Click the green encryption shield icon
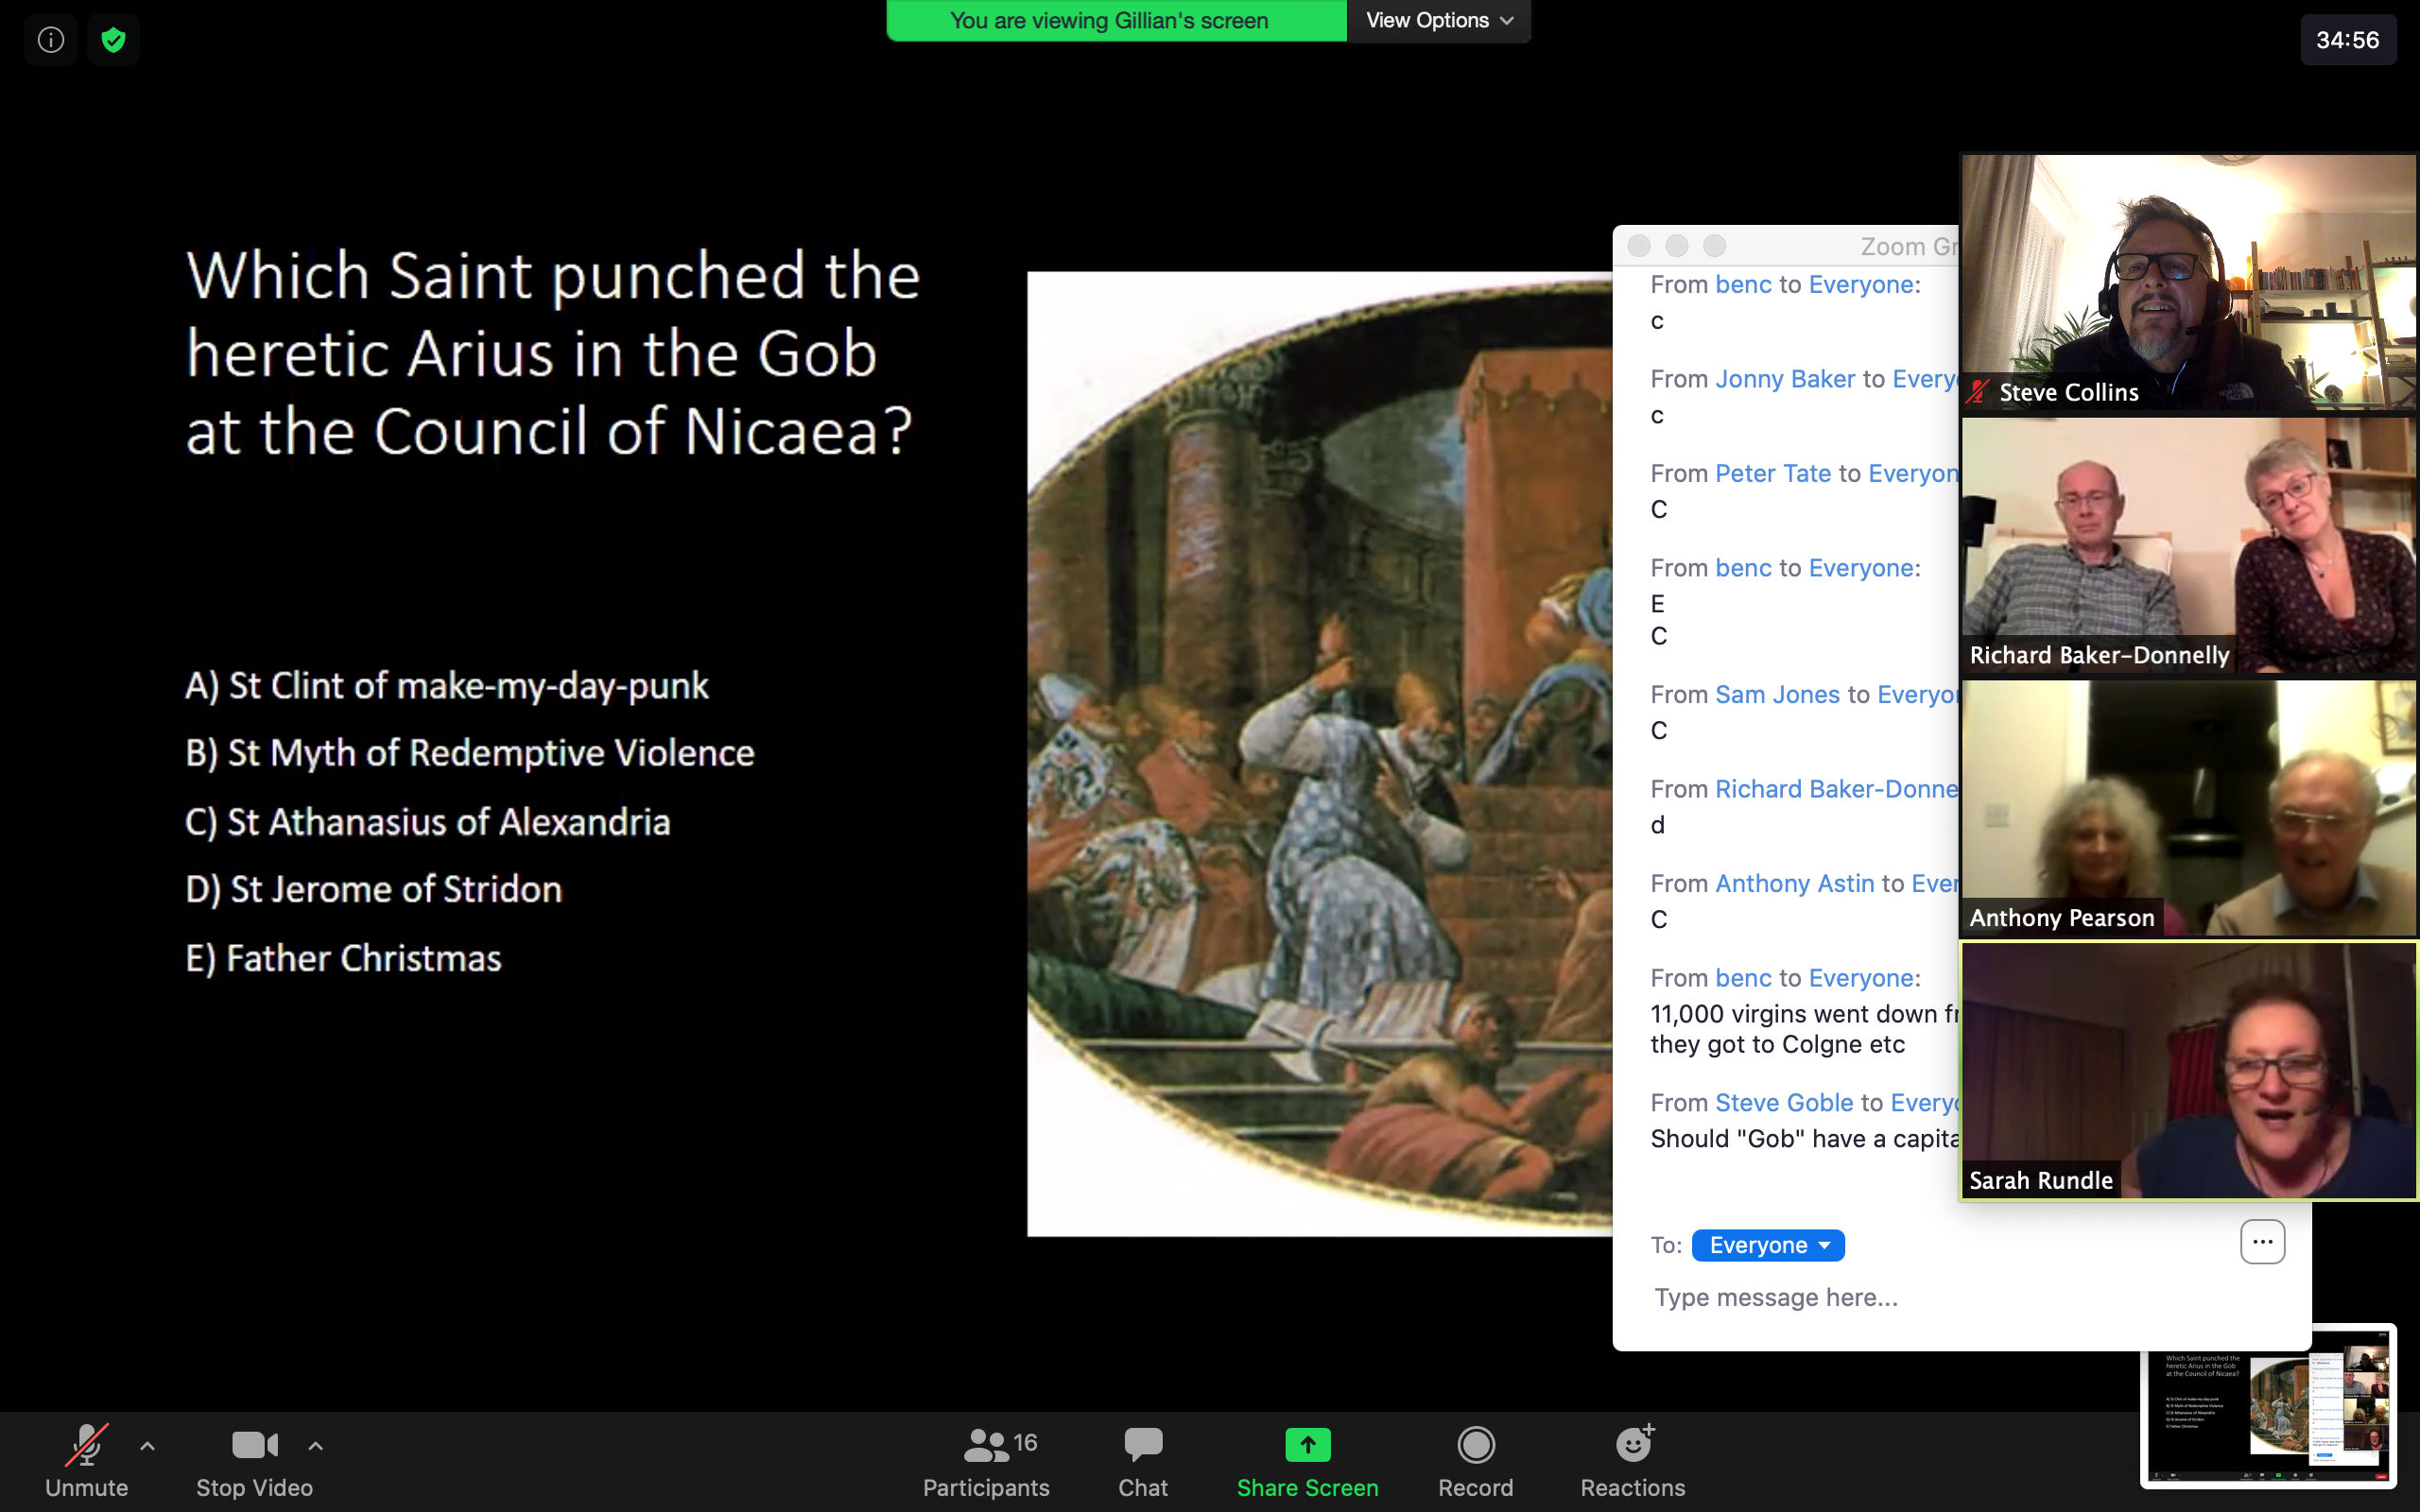 coord(113,40)
